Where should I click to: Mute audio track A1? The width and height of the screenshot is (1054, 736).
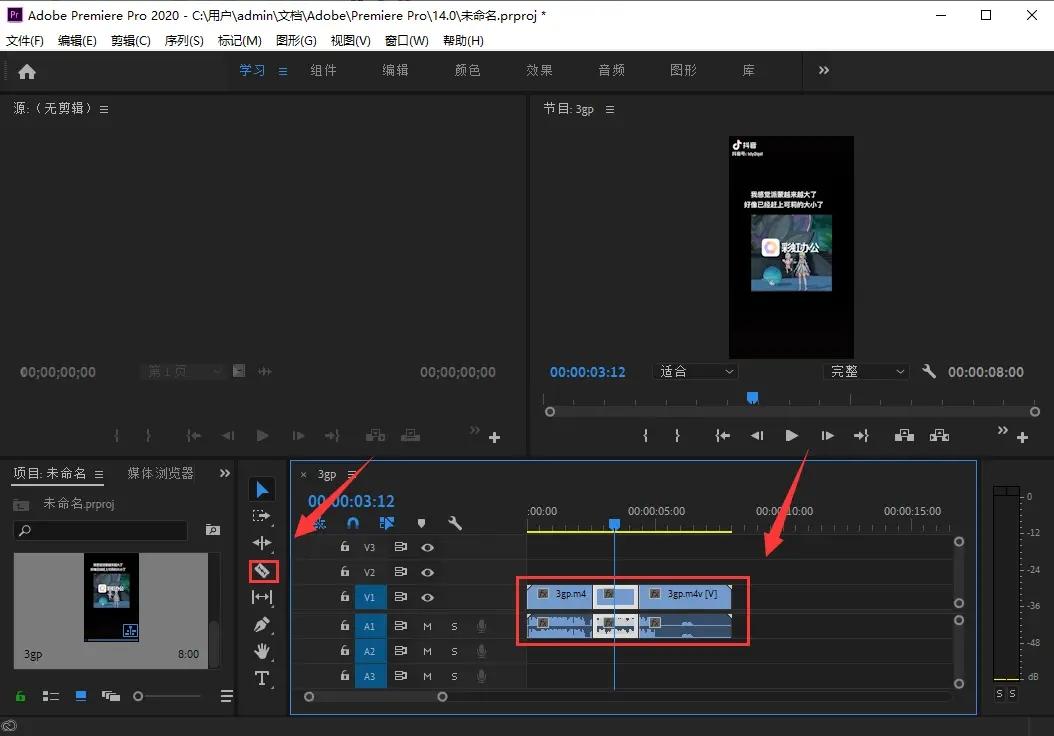(x=427, y=625)
